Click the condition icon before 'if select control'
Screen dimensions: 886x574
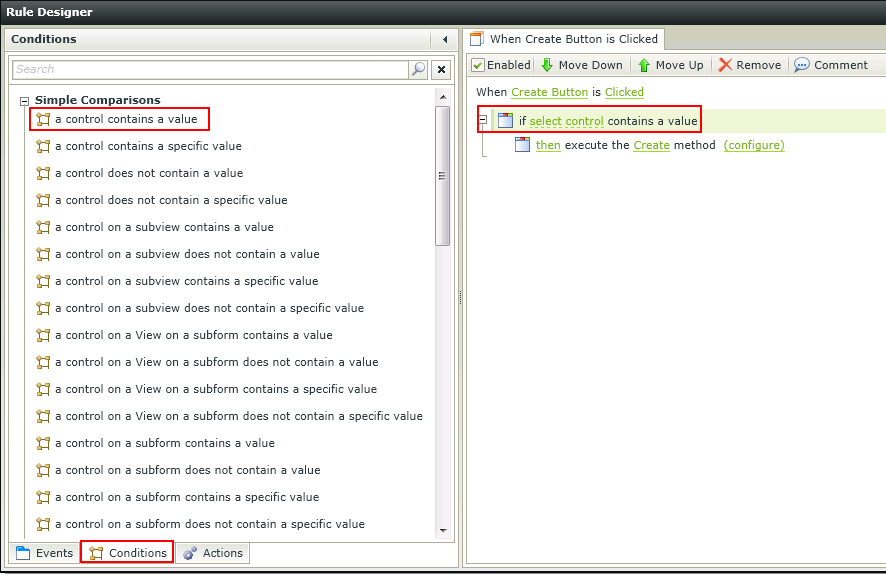tap(505, 120)
